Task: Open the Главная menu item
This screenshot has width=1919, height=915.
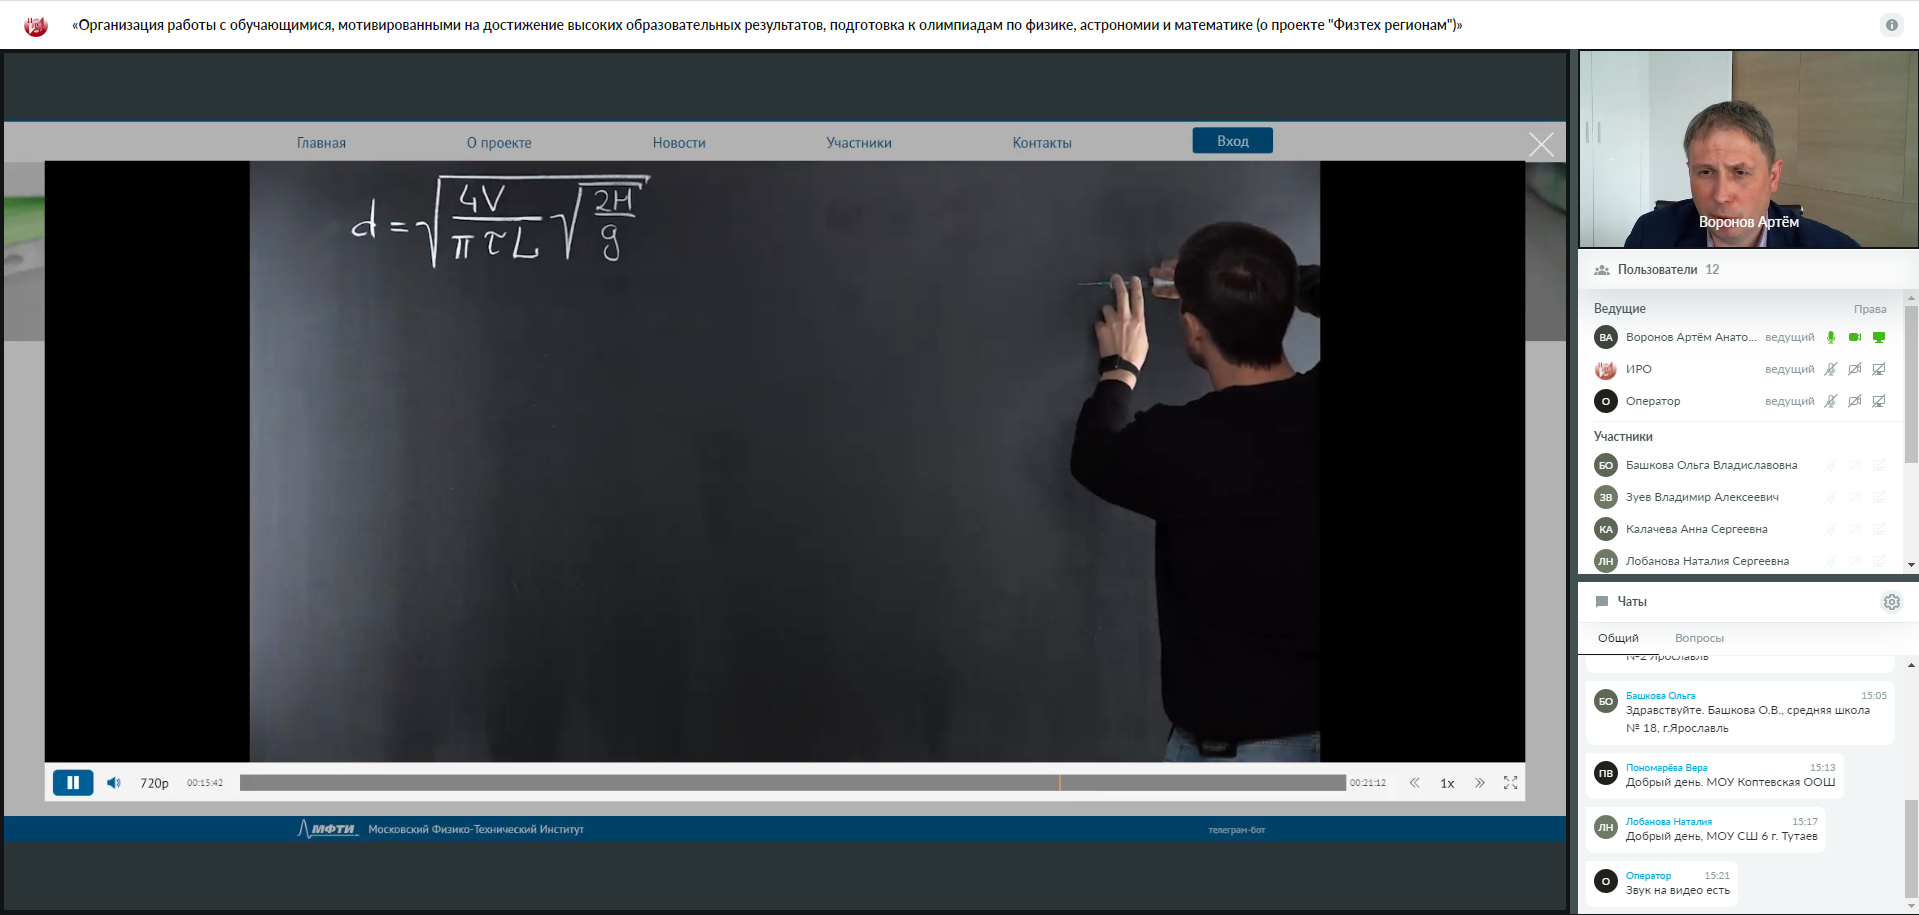Action: pyautogui.click(x=321, y=143)
